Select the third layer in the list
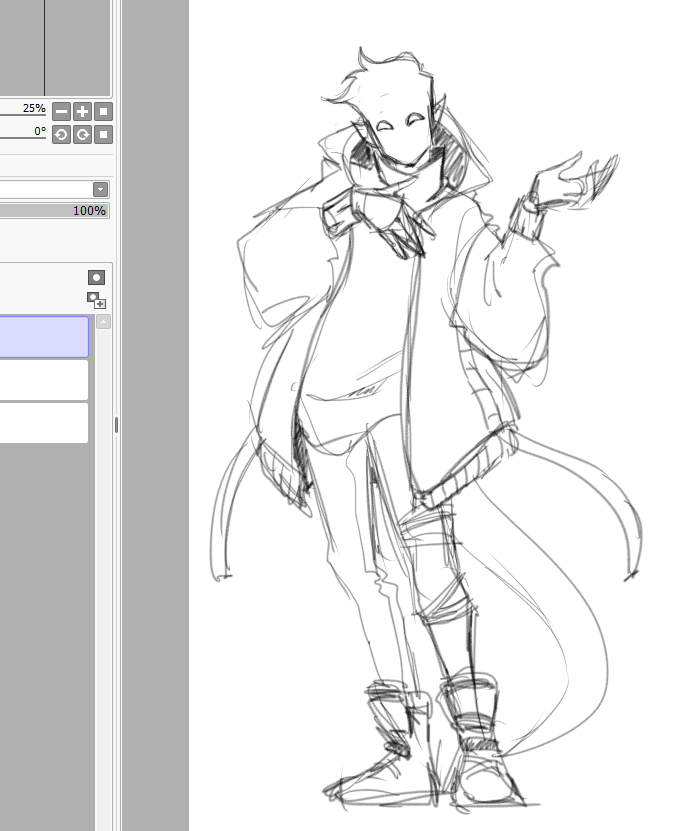This screenshot has height=831, width=698. (44, 422)
